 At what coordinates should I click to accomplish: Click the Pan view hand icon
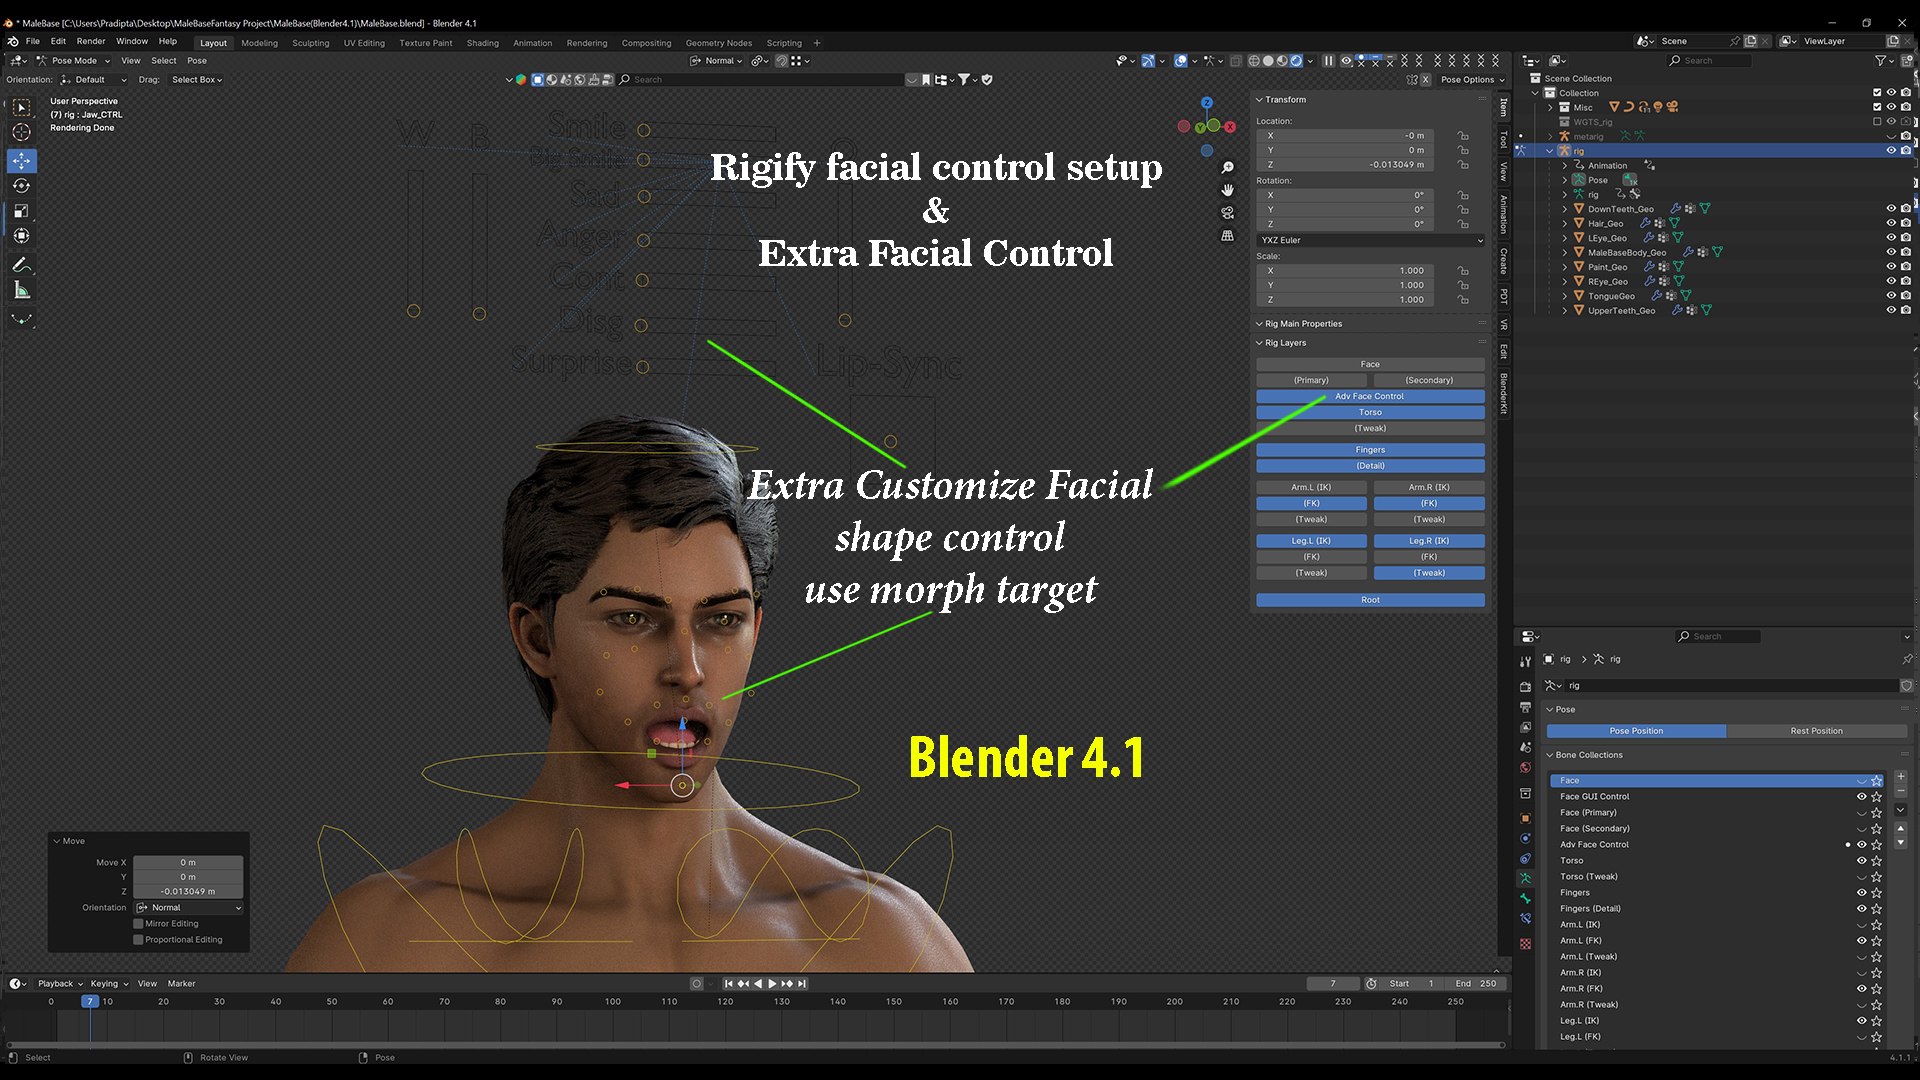[x=1227, y=190]
